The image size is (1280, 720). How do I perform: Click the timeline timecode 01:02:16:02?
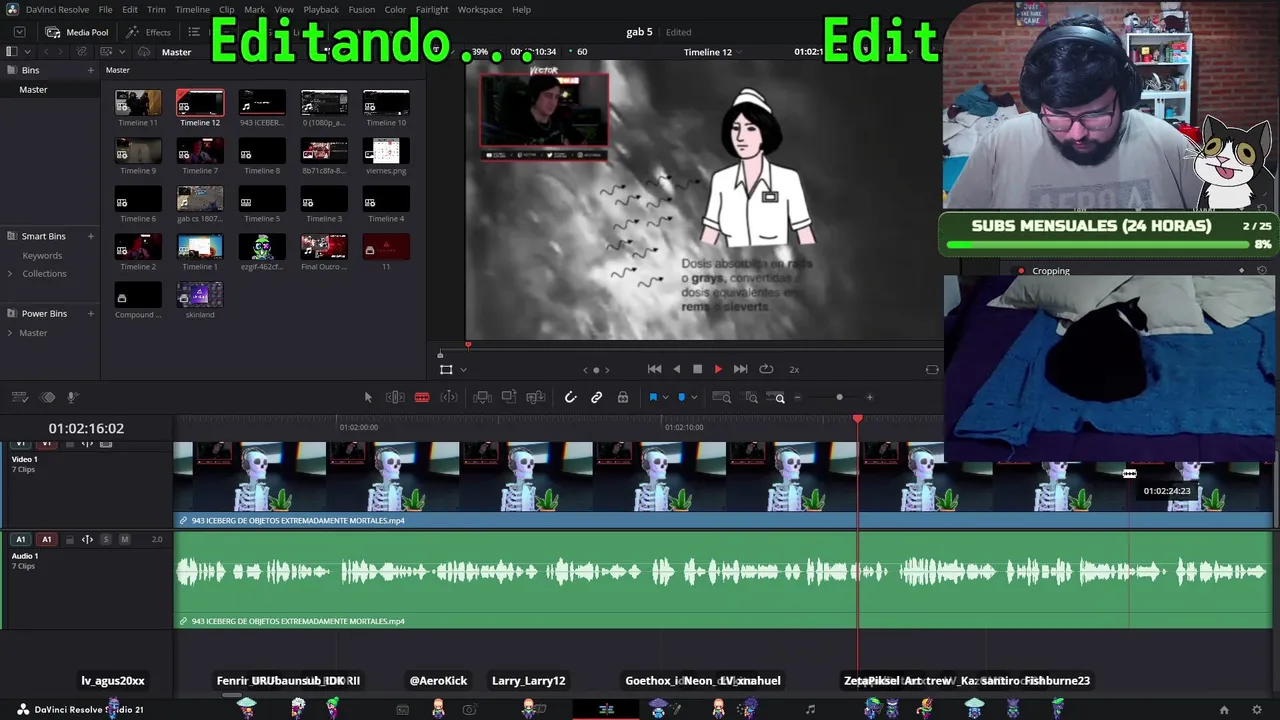pos(86,428)
